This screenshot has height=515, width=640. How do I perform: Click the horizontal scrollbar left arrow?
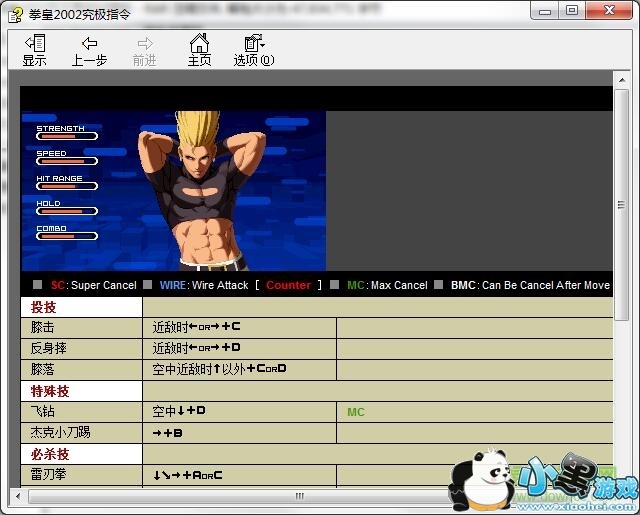coord(20,496)
